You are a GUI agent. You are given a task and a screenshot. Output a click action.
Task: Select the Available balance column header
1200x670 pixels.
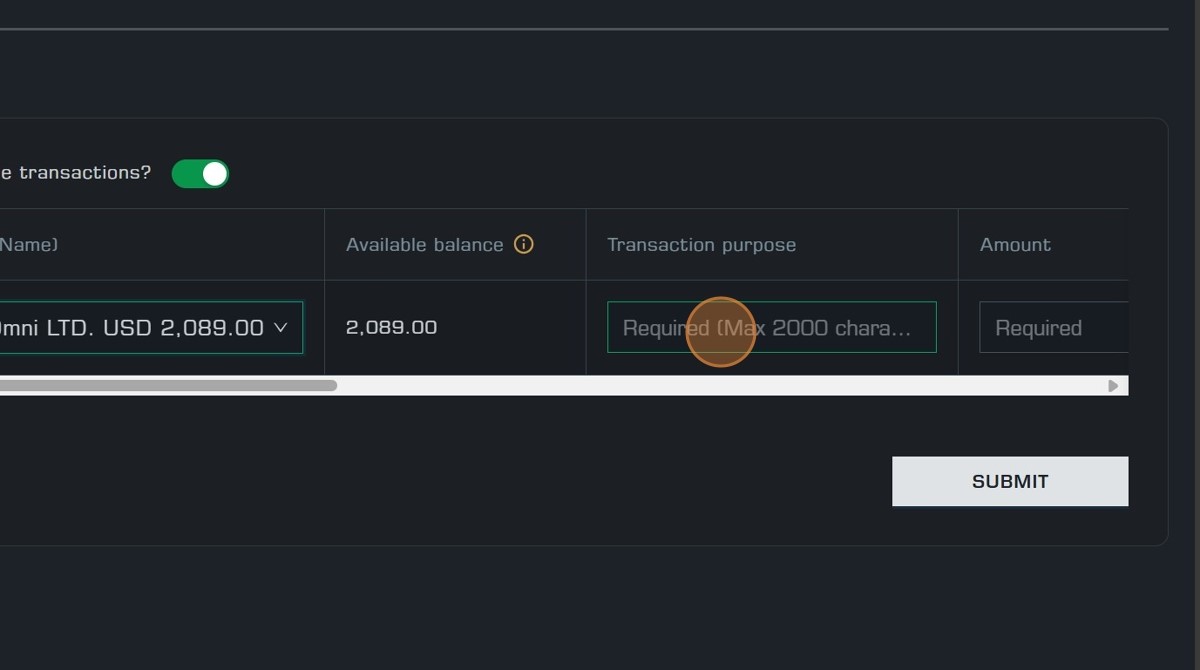pyautogui.click(x=424, y=245)
